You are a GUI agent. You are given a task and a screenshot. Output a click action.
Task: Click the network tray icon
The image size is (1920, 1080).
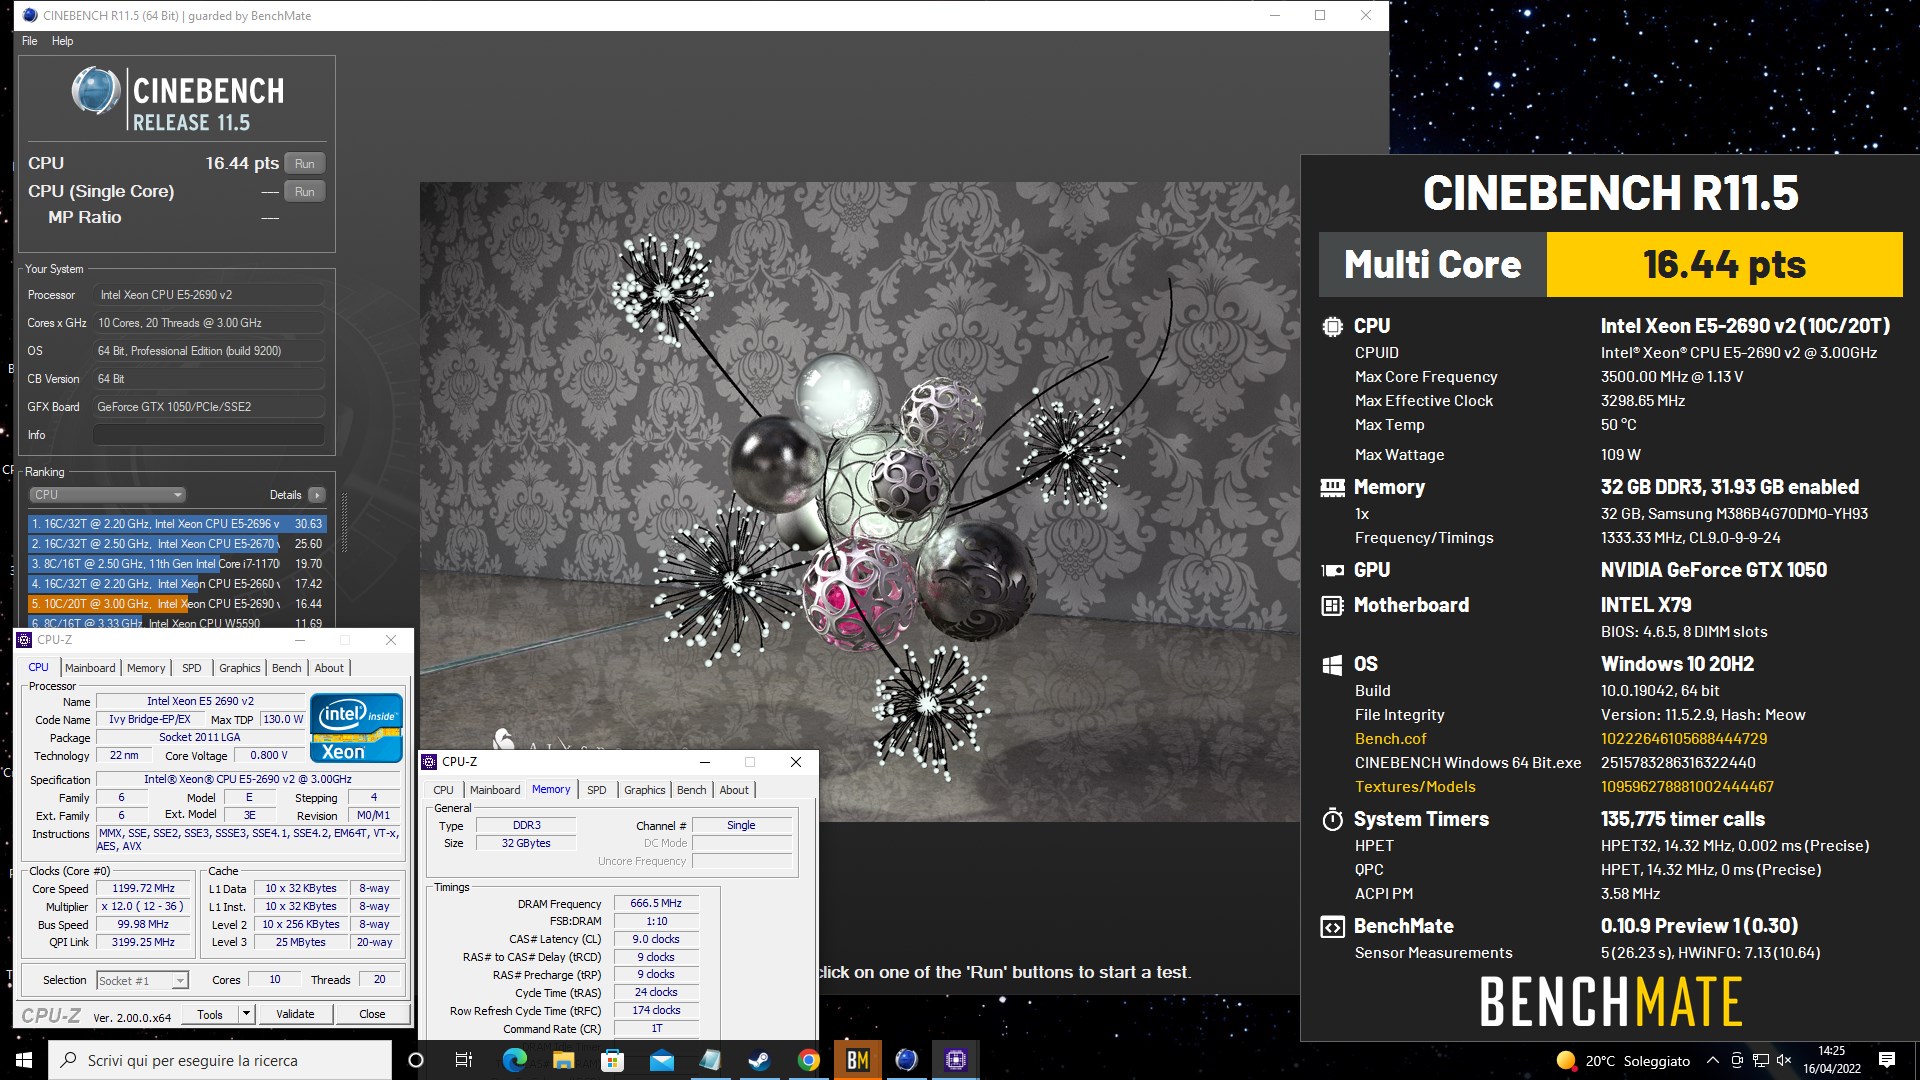[x=1761, y=1060]
